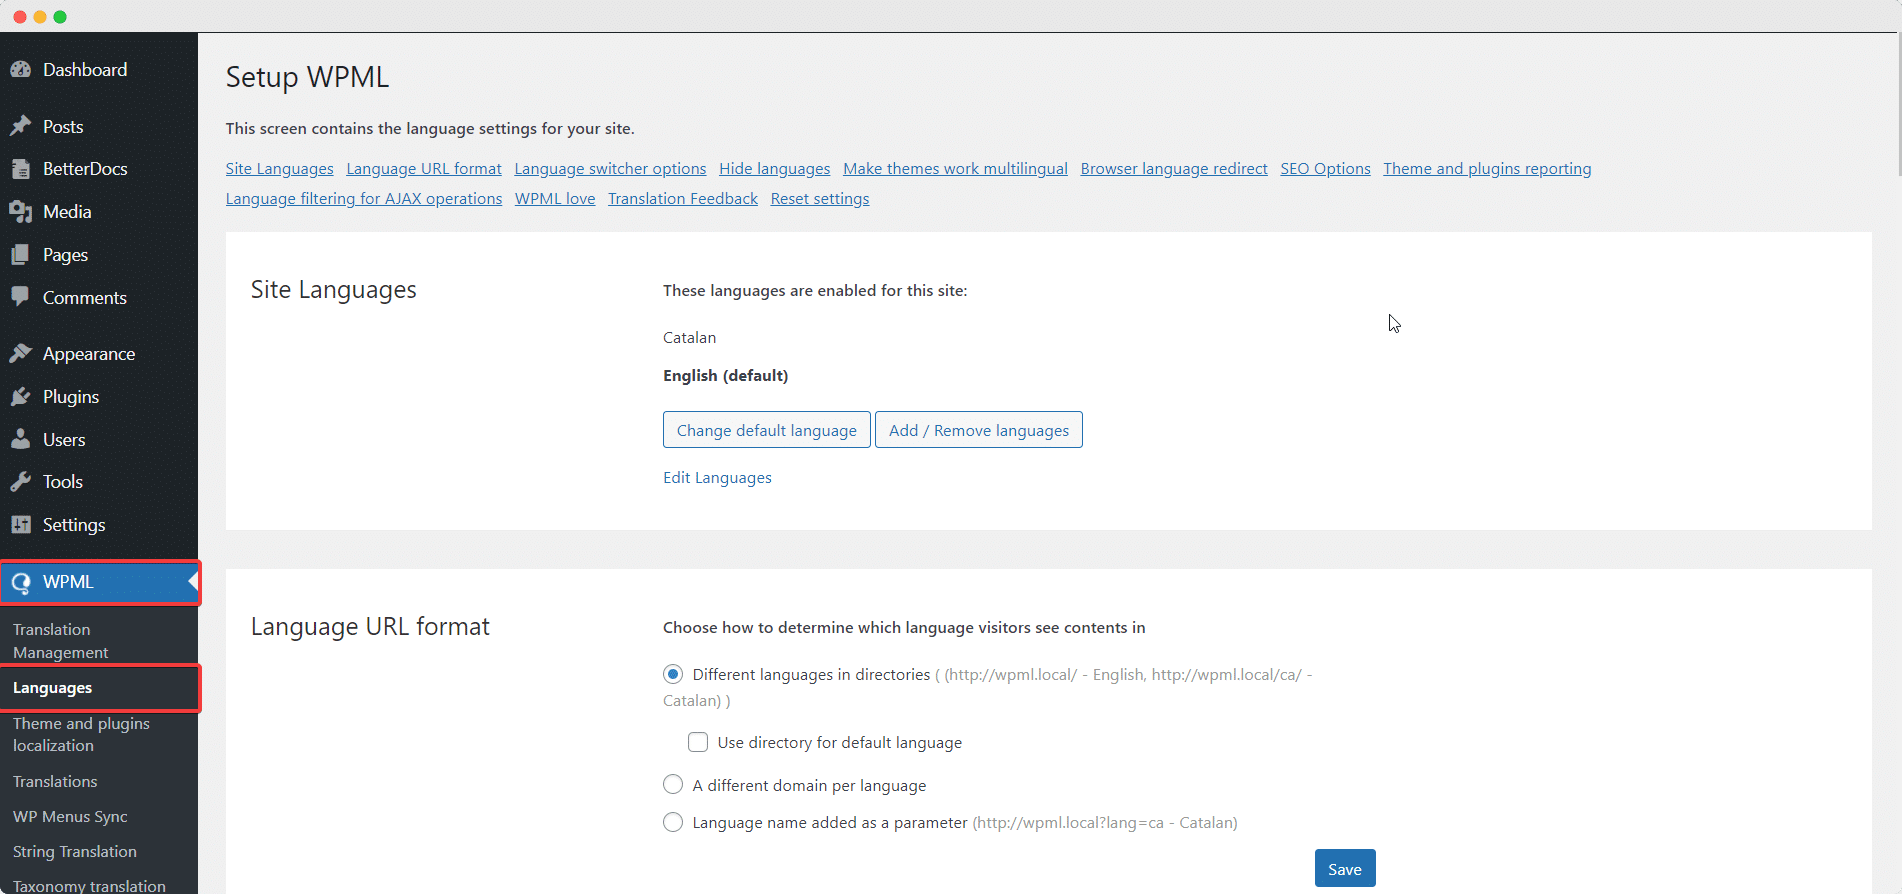This screenshot has height=894, width=1902.
Task: Jump to Translation Feedback link
Action: [683, 199]
